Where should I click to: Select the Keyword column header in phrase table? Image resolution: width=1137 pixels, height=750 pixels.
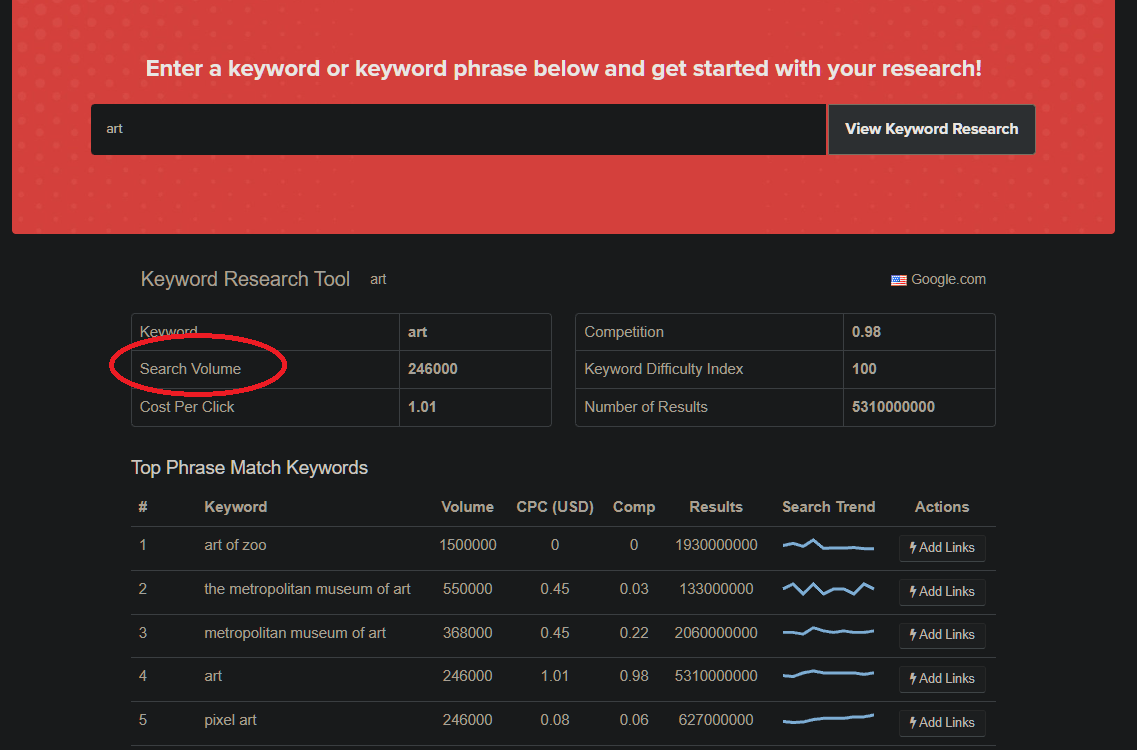236,507
